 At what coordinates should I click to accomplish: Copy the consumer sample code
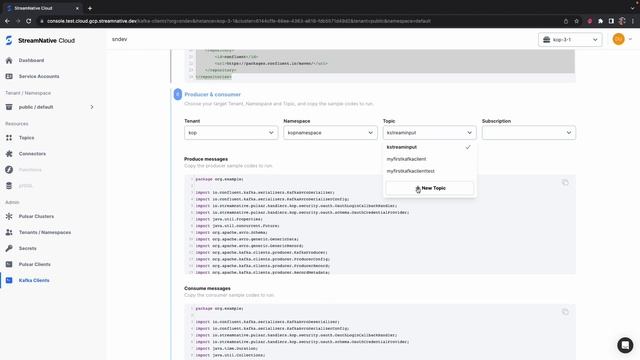[565, 312]
